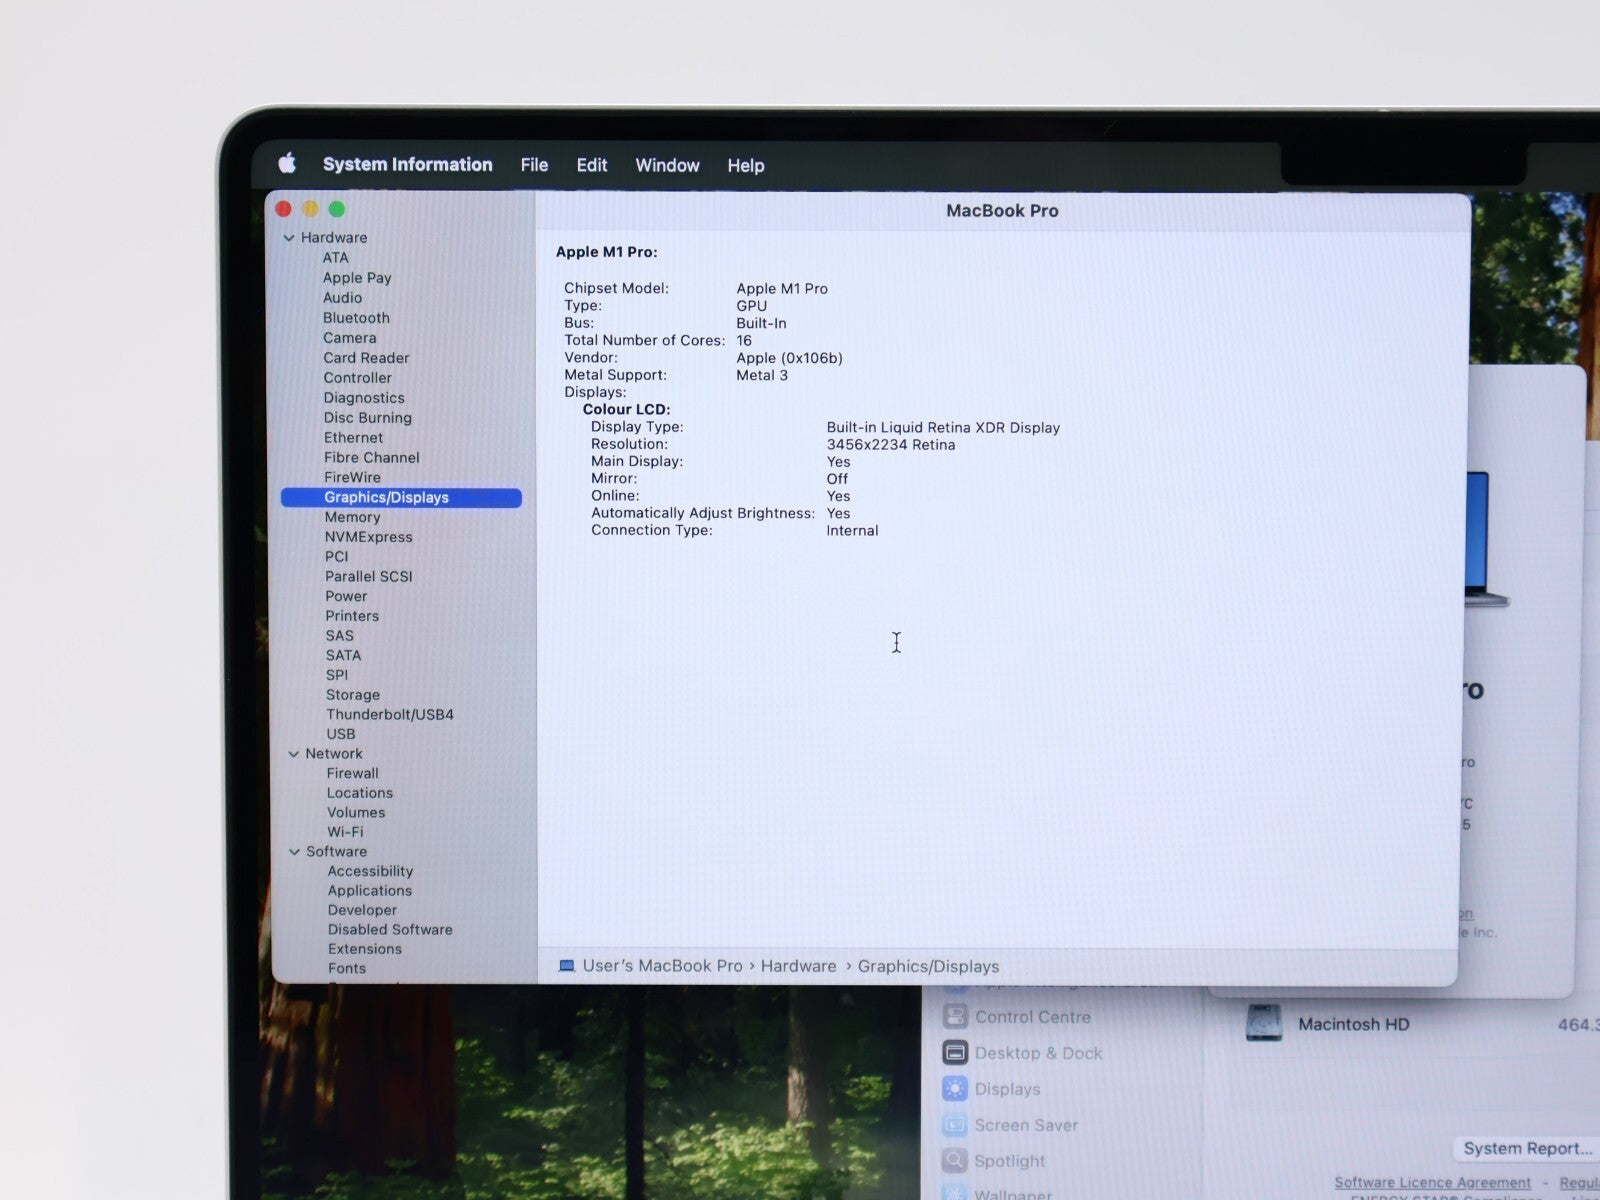Click User's MacBook Pro in path bar

point(662,966)
